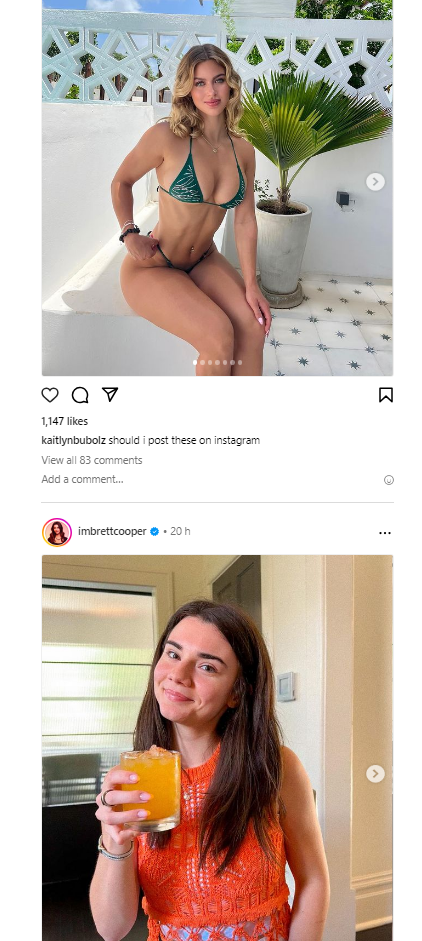The width and height of the screenshot is (422, 941).
Task: Select the first carousel indicator dot
Action: pyautogui.click(x=194, y=362)
